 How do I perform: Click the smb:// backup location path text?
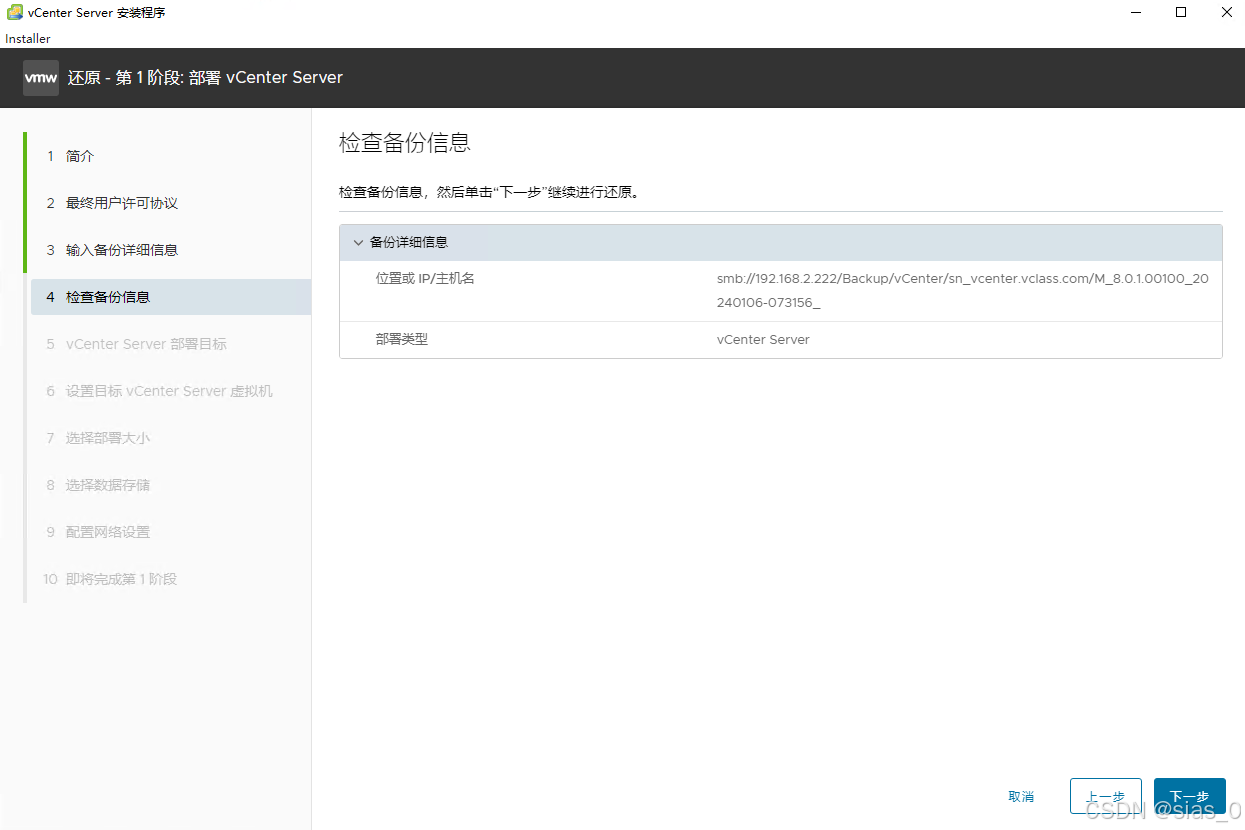[x=962, y=291]
